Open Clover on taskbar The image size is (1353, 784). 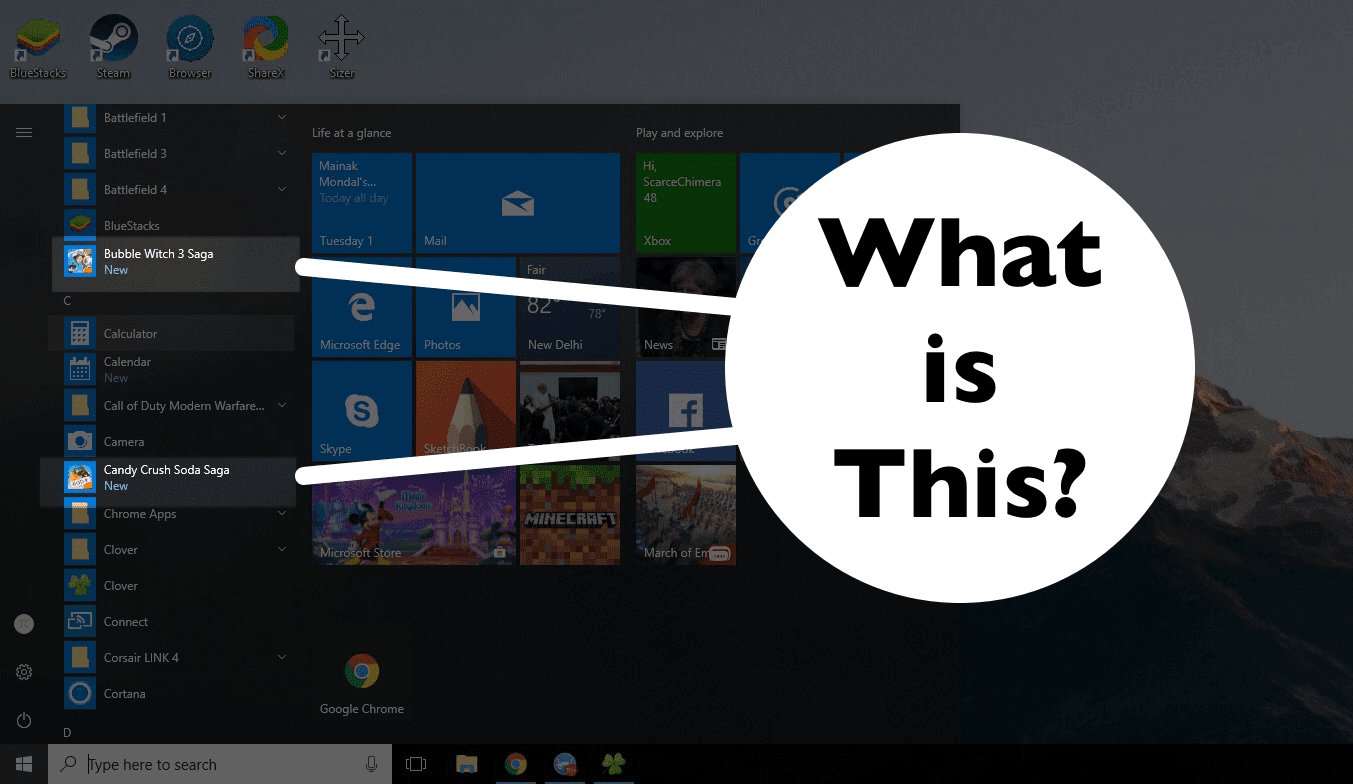click(x=613, y=764)
